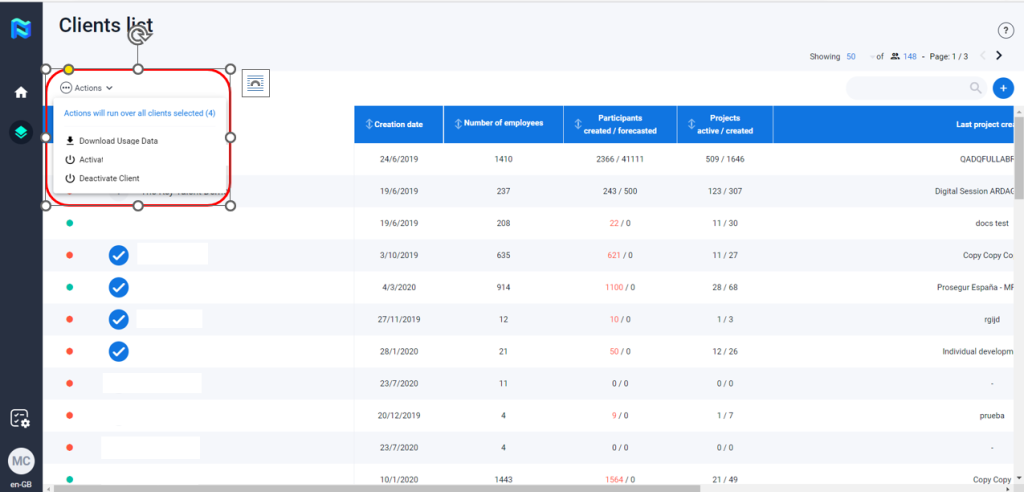The height and width of the screenshot is (492, 1024).
Task: Uncheck the client row dated 3/10/2019
Action: click(118, 255)
